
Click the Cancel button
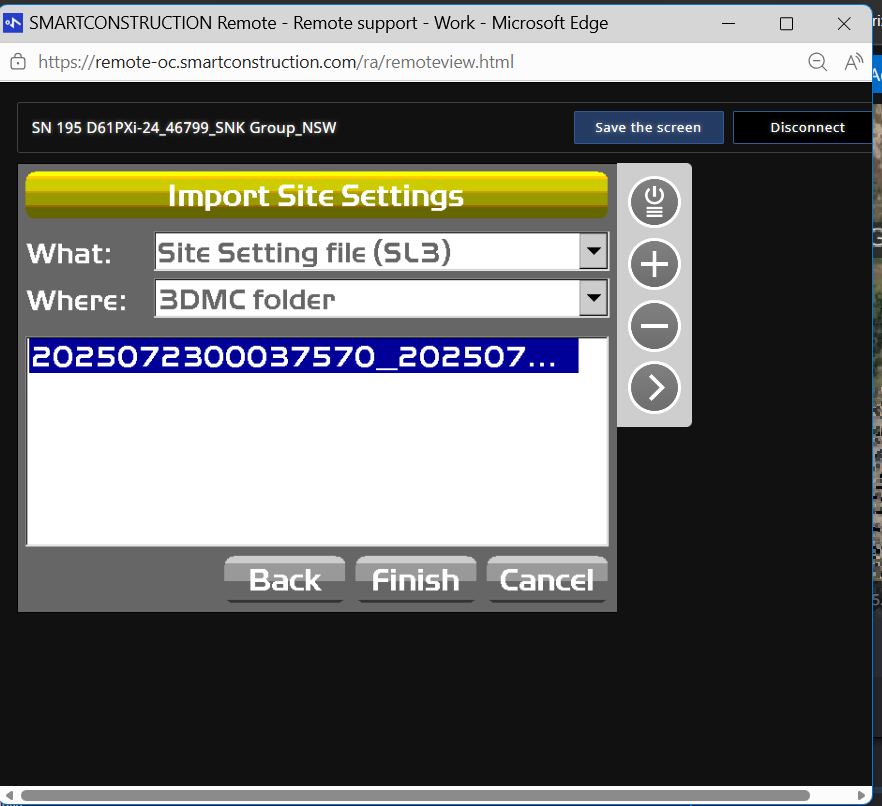[547, 579]
